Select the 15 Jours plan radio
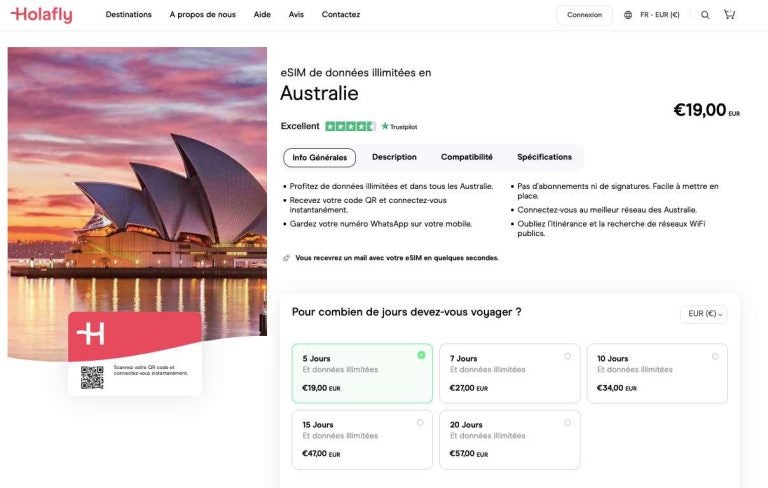Image resolution: width=768 pixels, height=488 pixels. click(420, 422)
